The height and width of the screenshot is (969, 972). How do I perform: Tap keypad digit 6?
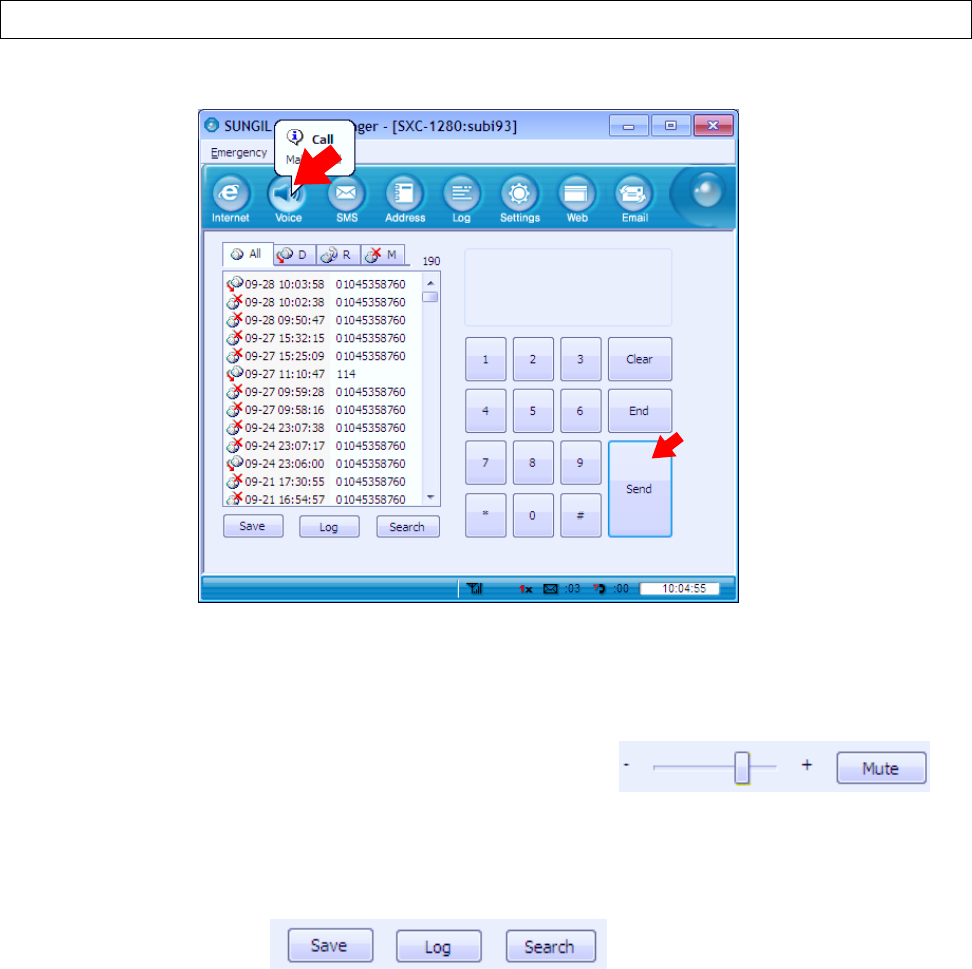(581, 410)
